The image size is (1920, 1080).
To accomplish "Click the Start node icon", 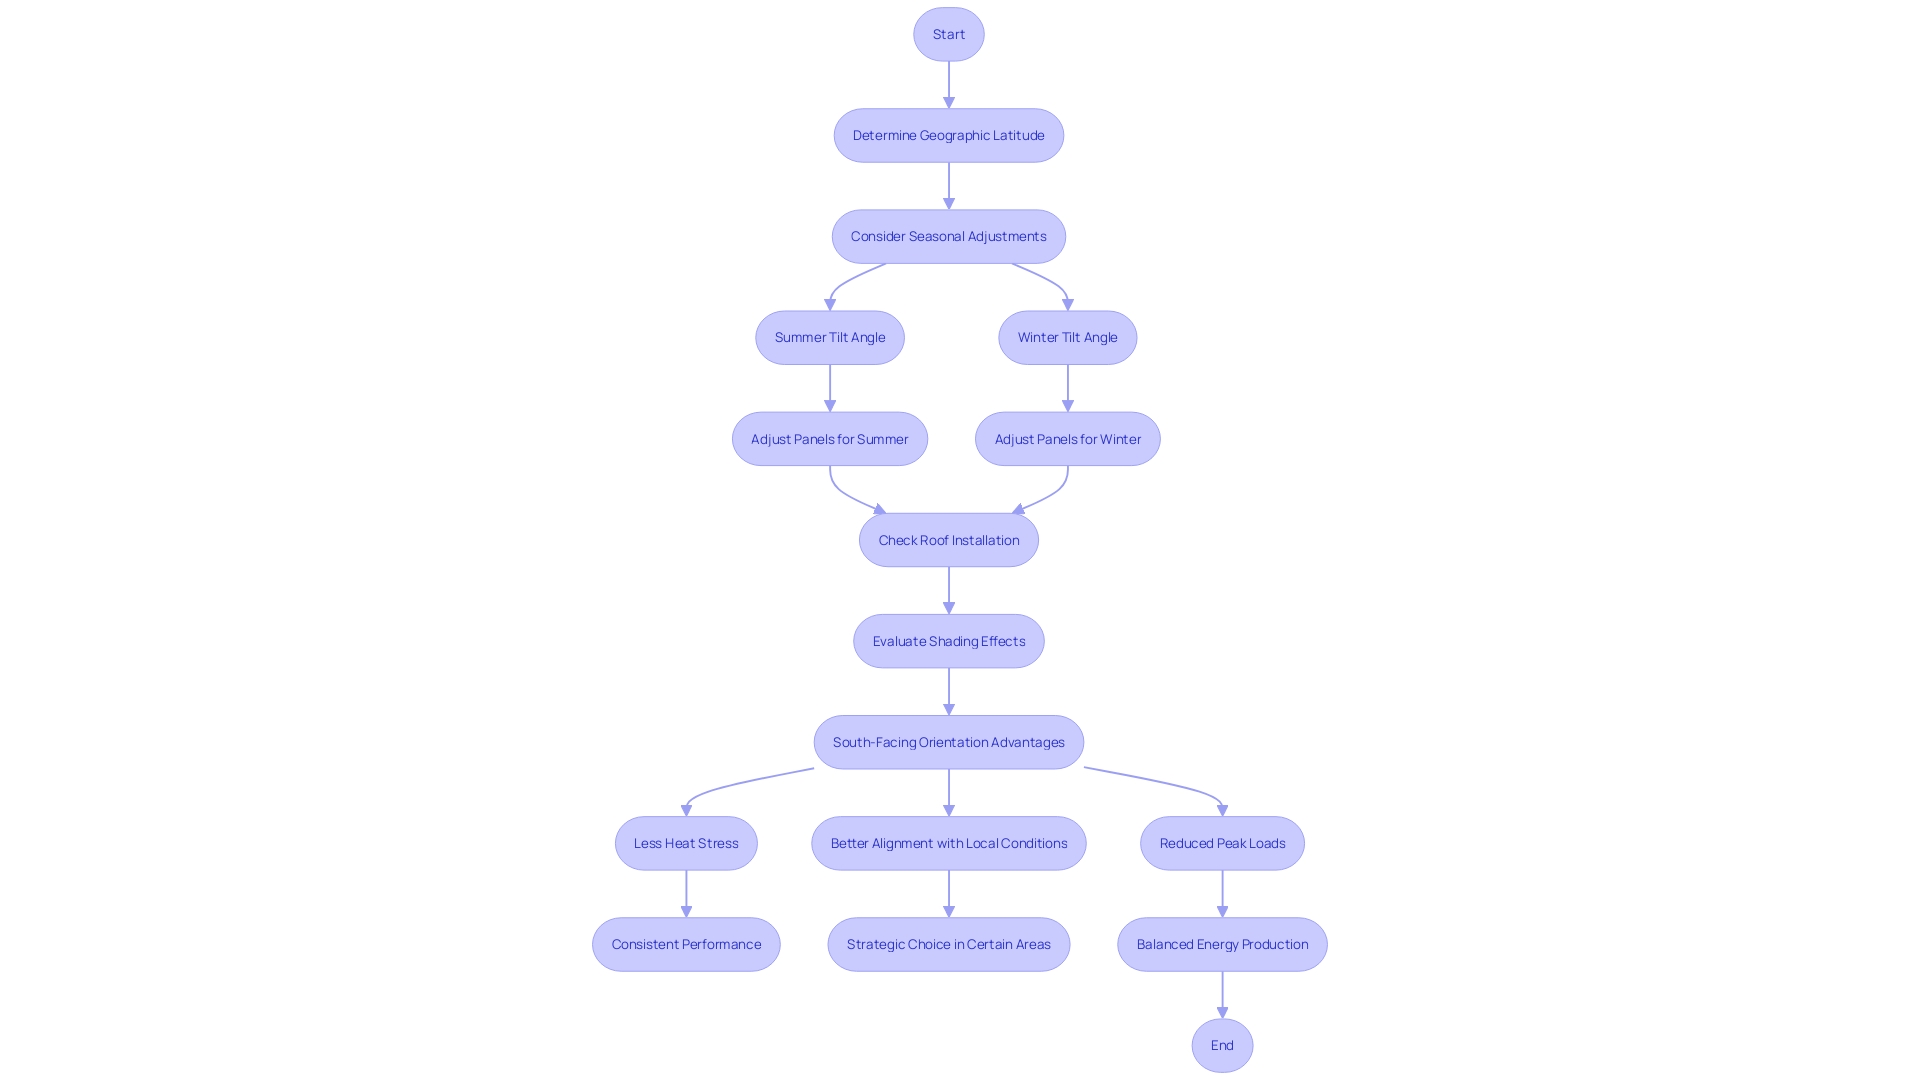I will coord(948,33).
